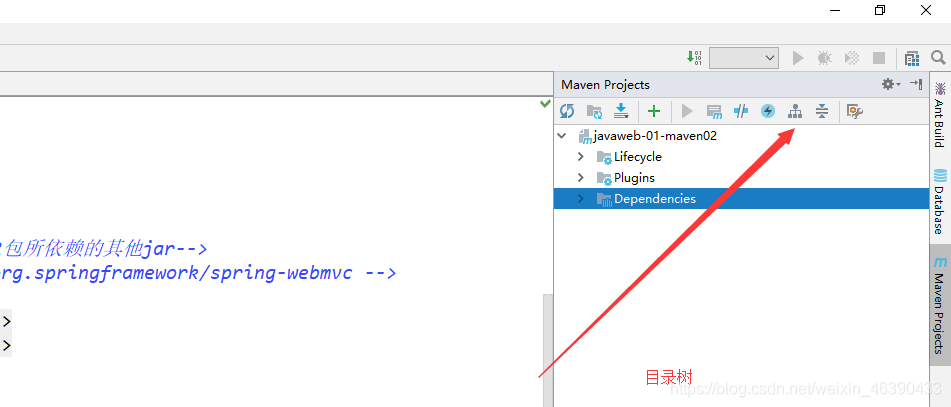Toggle offline mode icon

coord(741,111)
